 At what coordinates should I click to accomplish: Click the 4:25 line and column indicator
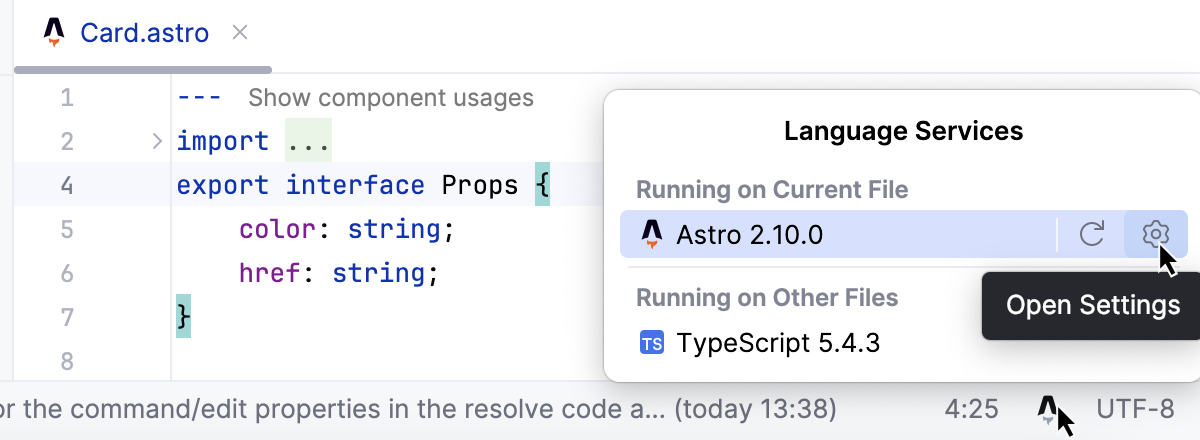(971, 408)
